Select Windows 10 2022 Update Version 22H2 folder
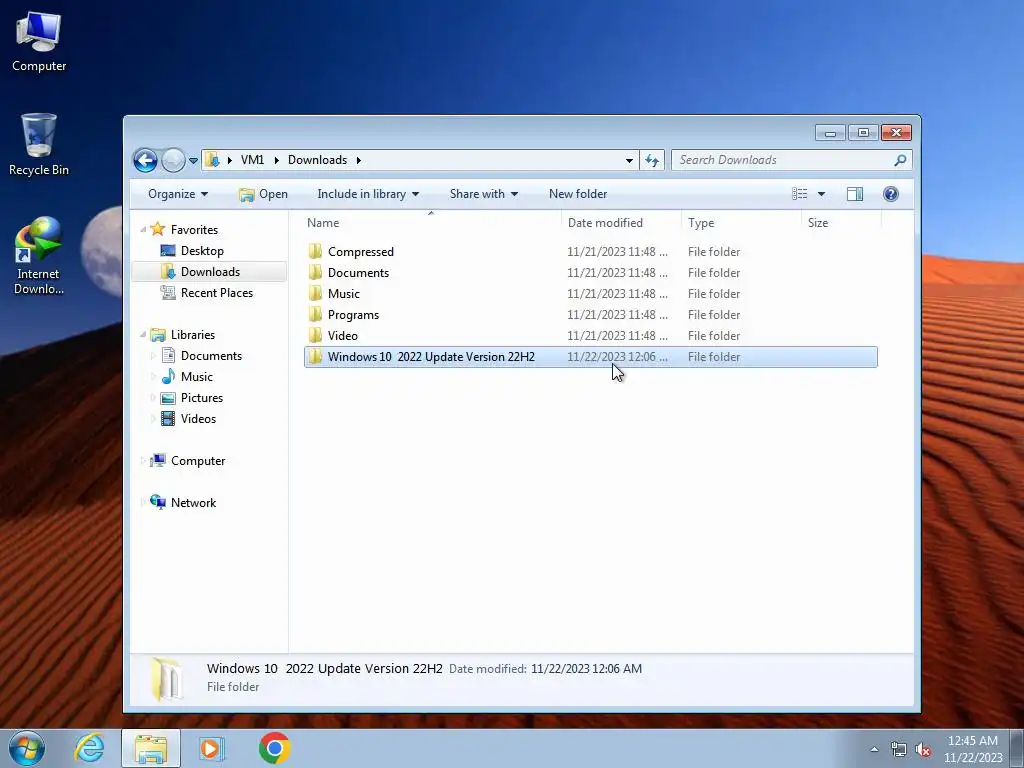The height and width of the screenshot is (768, 1024). (x=590, y=357)
